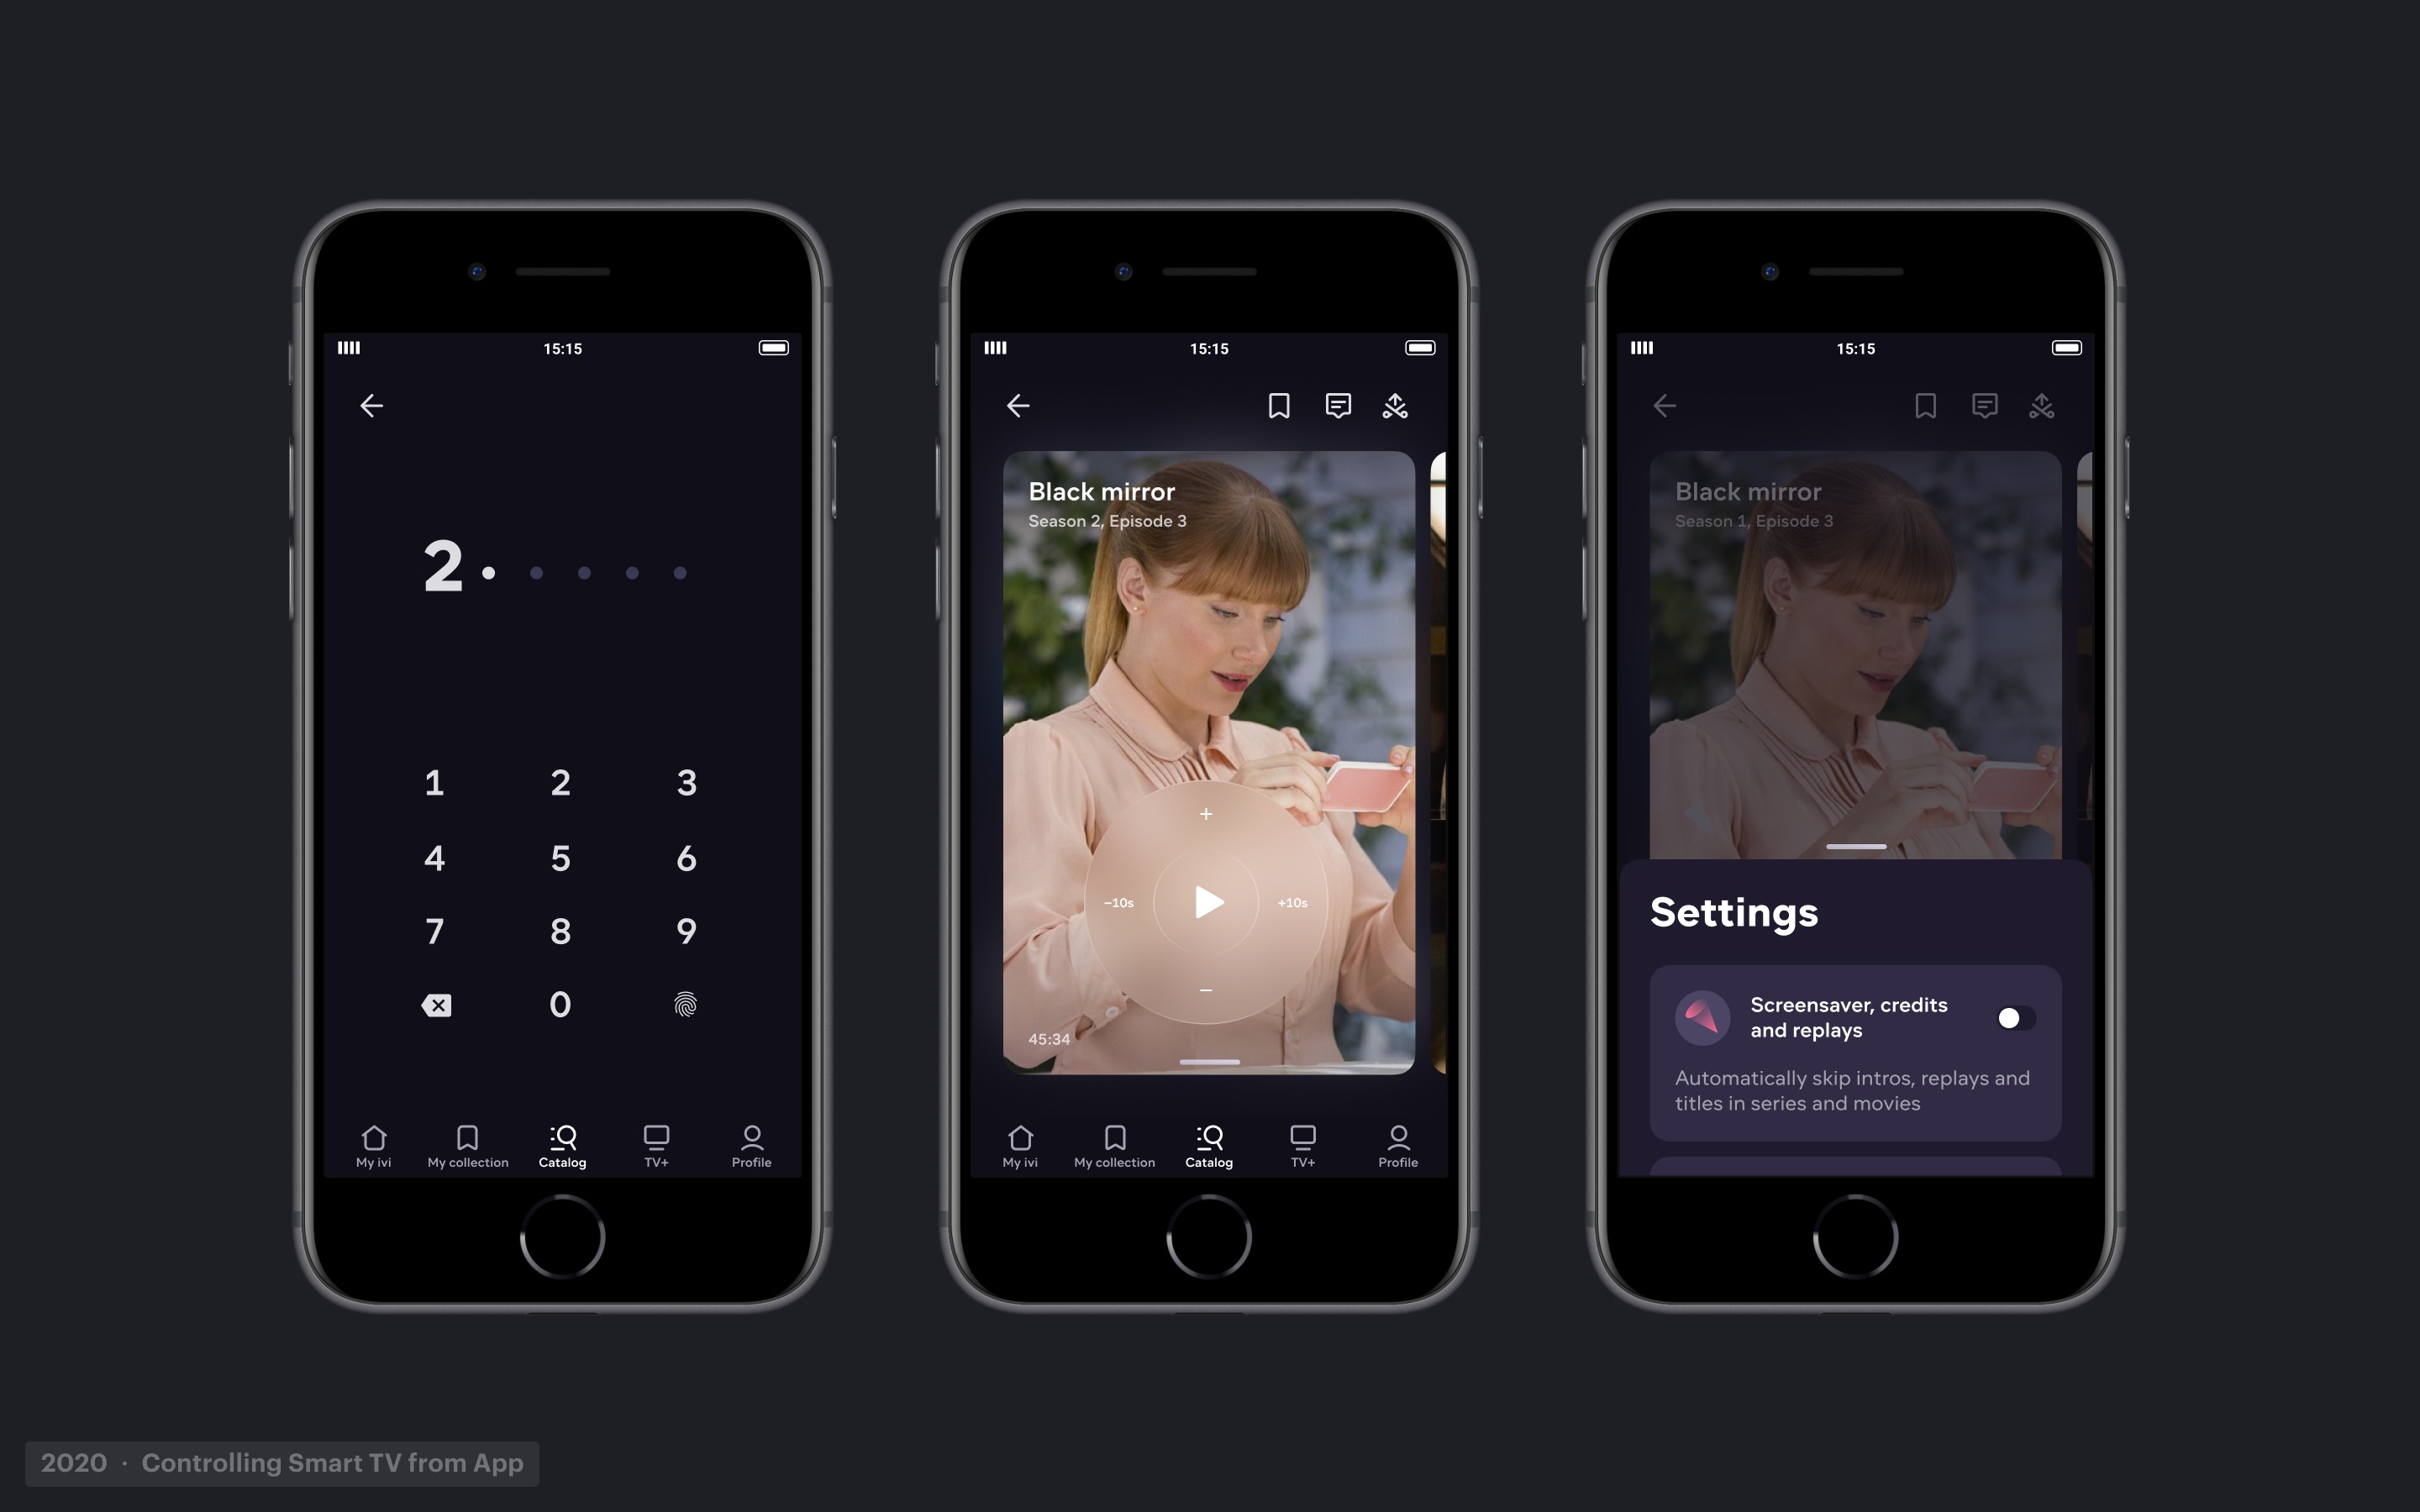The image size is (2420, 1512).
Task: Tap the comment/chat icon on video screen
Action: pos(1336,406)
